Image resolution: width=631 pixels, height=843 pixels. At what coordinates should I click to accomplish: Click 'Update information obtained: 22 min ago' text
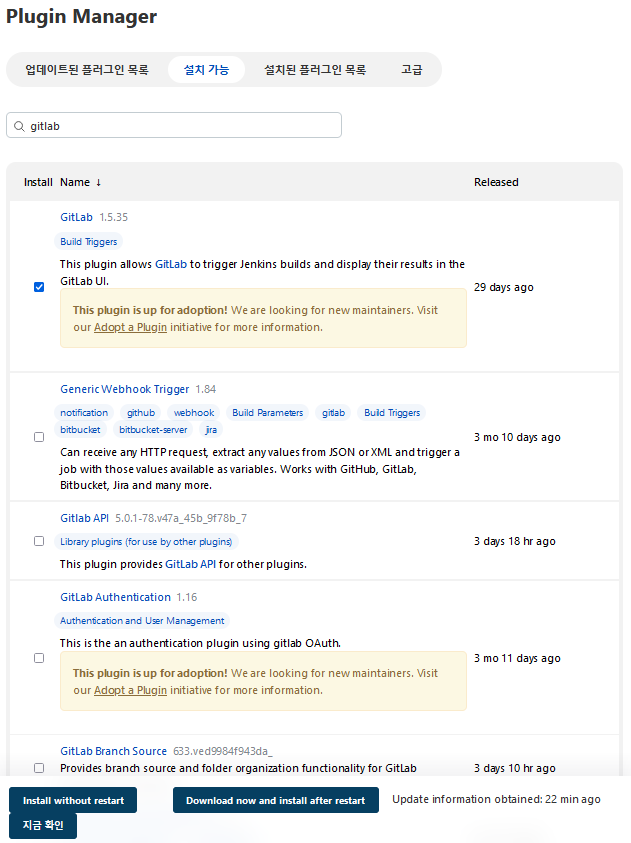[496, 799]
